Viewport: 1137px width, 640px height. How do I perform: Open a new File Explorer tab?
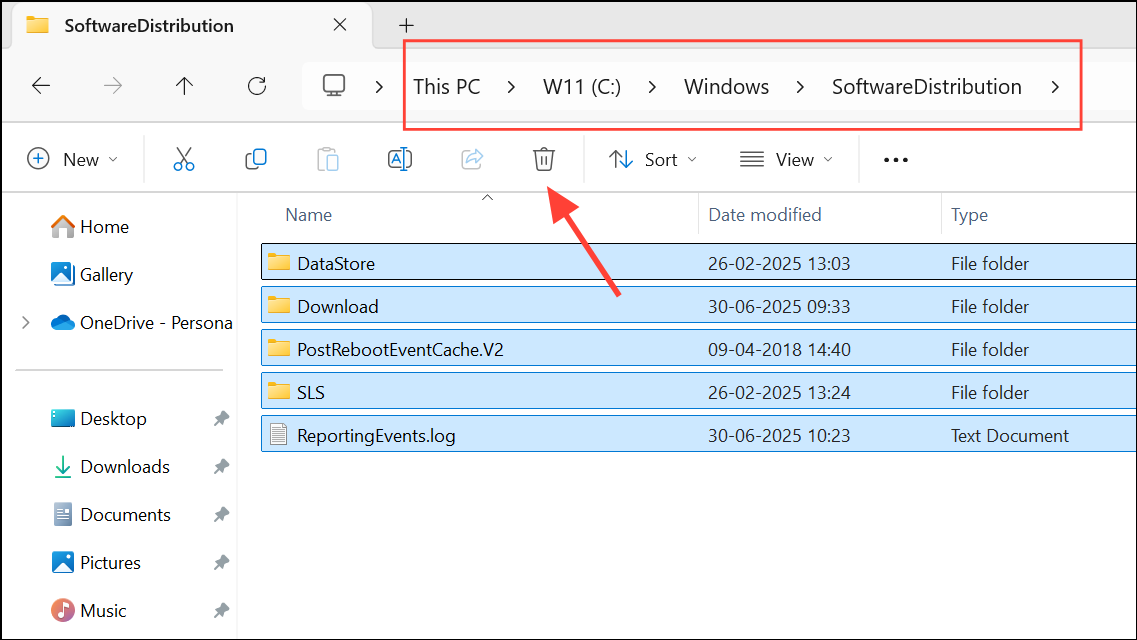click(406, 25)
